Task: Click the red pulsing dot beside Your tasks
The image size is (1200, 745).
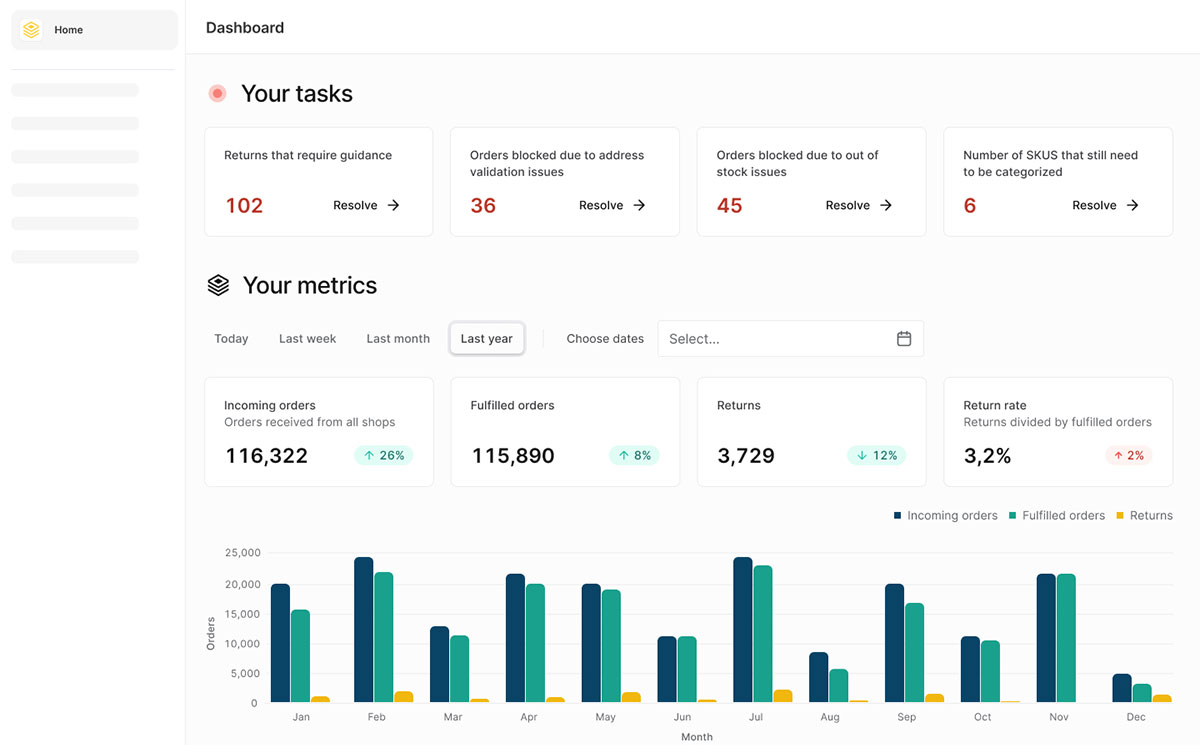Action: (x=217, y=94)
